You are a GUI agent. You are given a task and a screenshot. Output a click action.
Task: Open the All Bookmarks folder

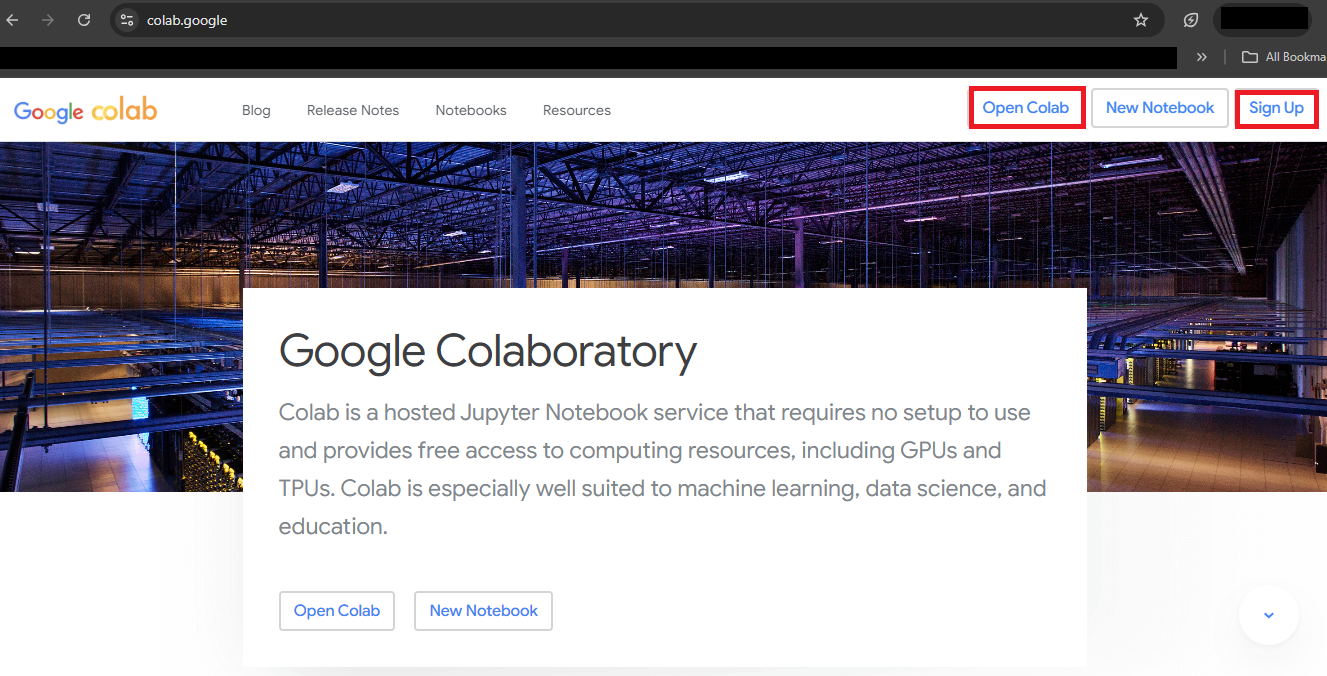1284,57
